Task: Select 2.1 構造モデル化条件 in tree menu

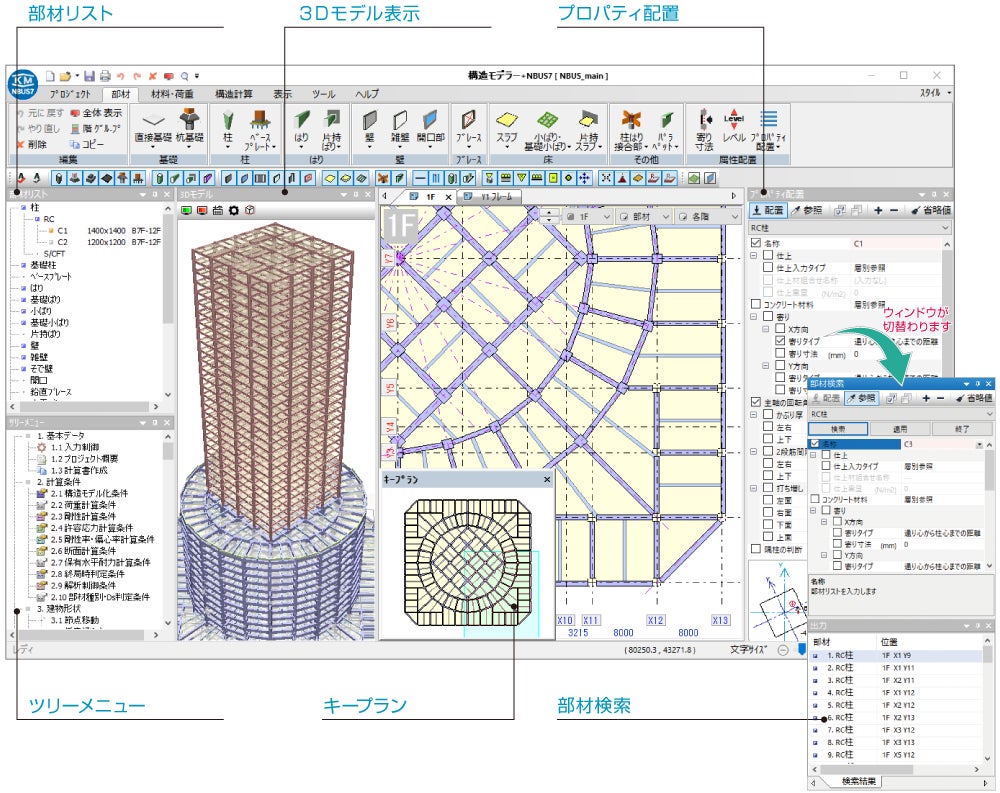Action: coord(90,493)
